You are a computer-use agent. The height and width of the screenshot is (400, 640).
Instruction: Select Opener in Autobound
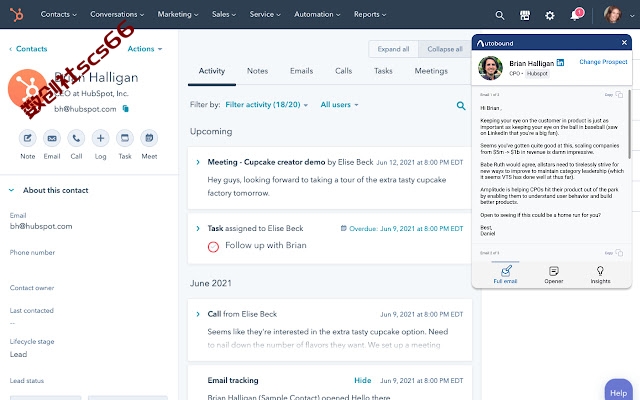point(553,274)
